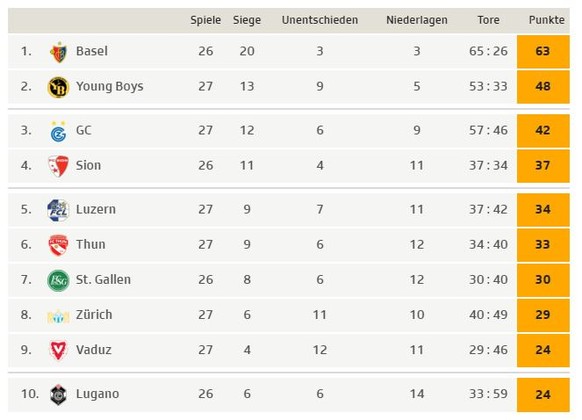Click the FC Zürich club logo

[58, 316]
